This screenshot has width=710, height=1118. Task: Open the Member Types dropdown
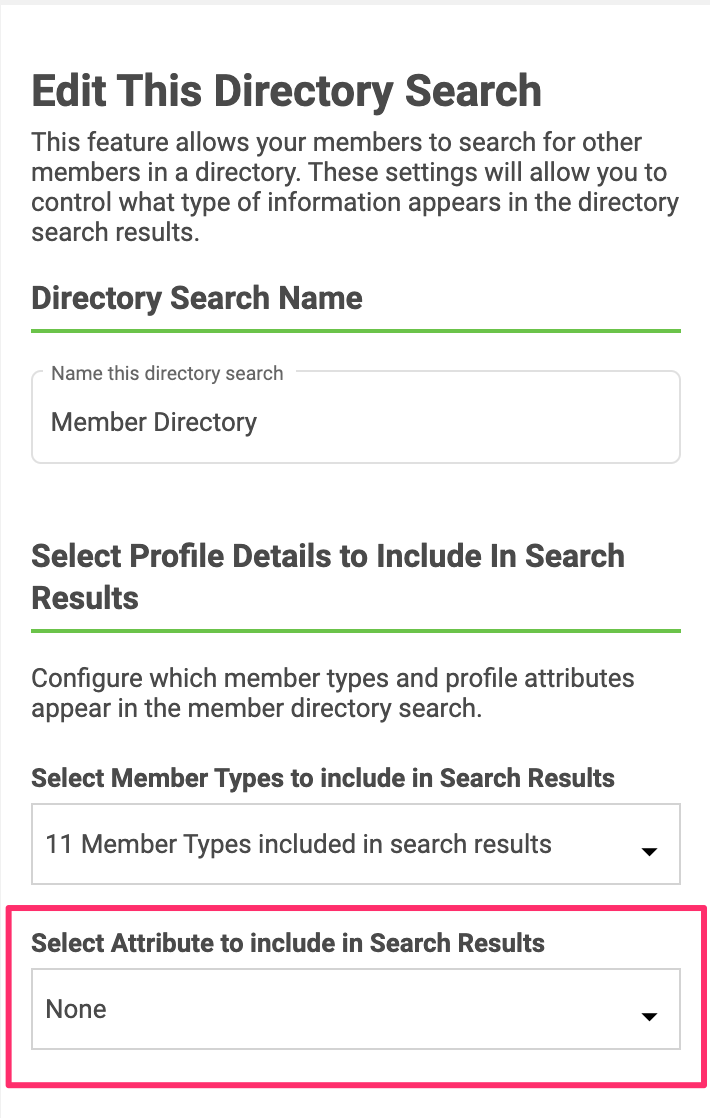(355, 844)
